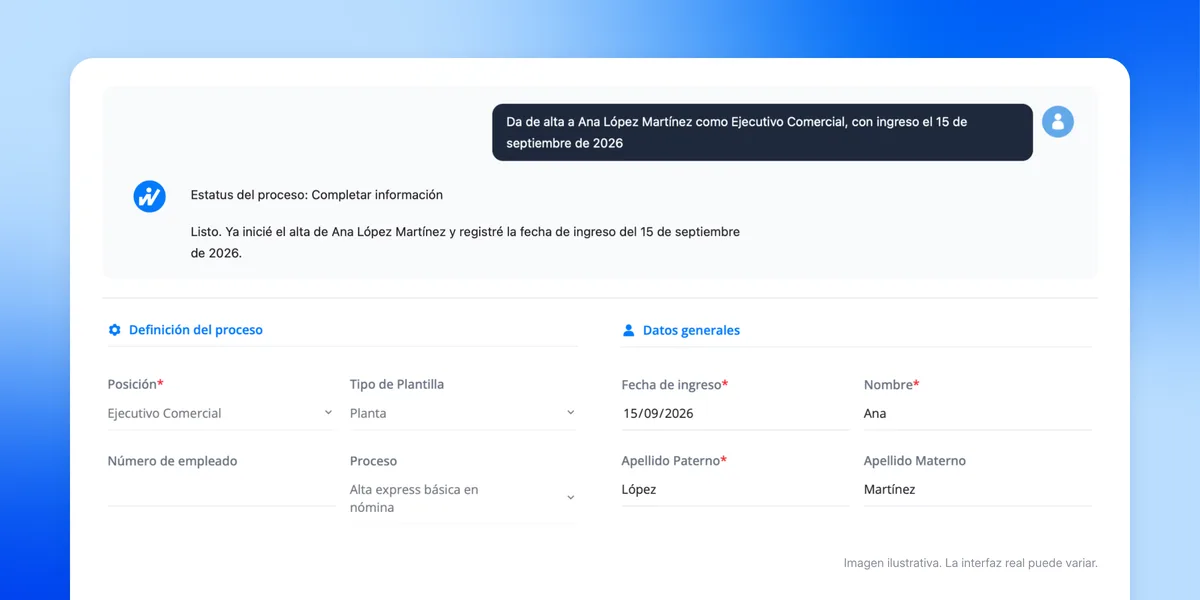The height and width of the screenshot is (600, 1200).
Task: Click the Nombre field containing Ana
Action: tap(977, 413)
